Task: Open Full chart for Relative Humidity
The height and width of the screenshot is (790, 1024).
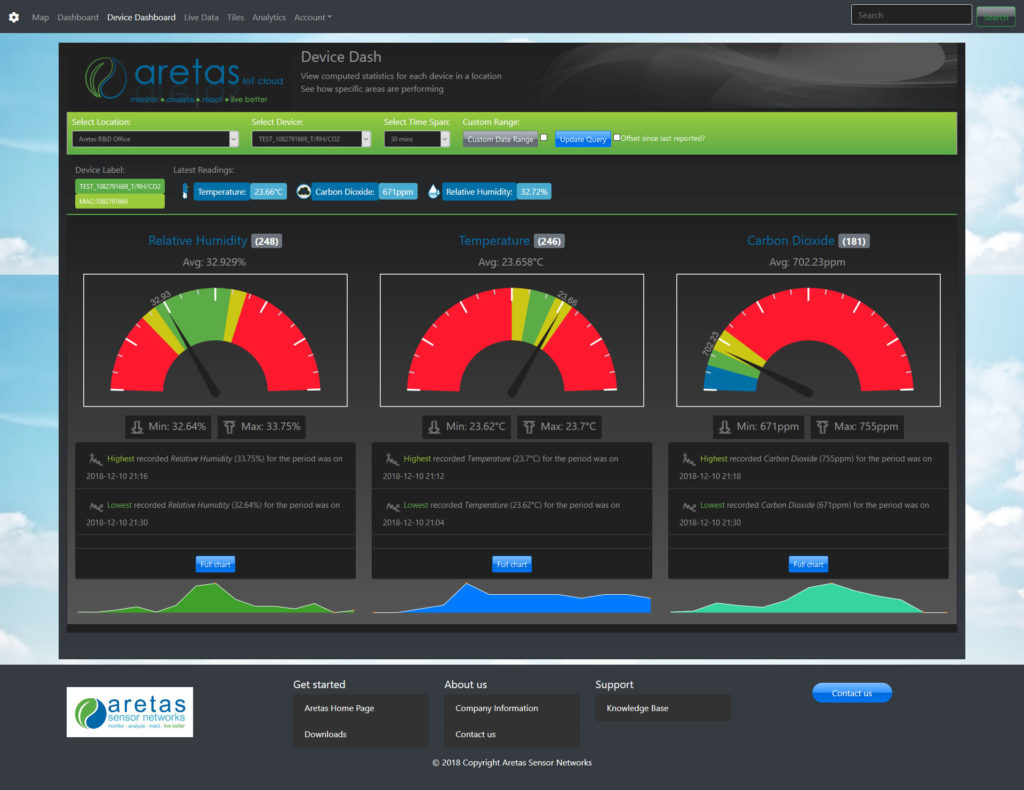Action: coord(216,564)
